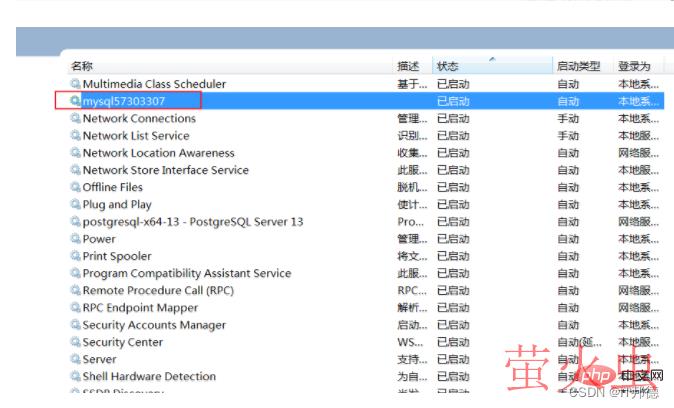Select Network Location Awareness service name
Image resolution: width=674 pixels, height=408 pixels.
158,153
